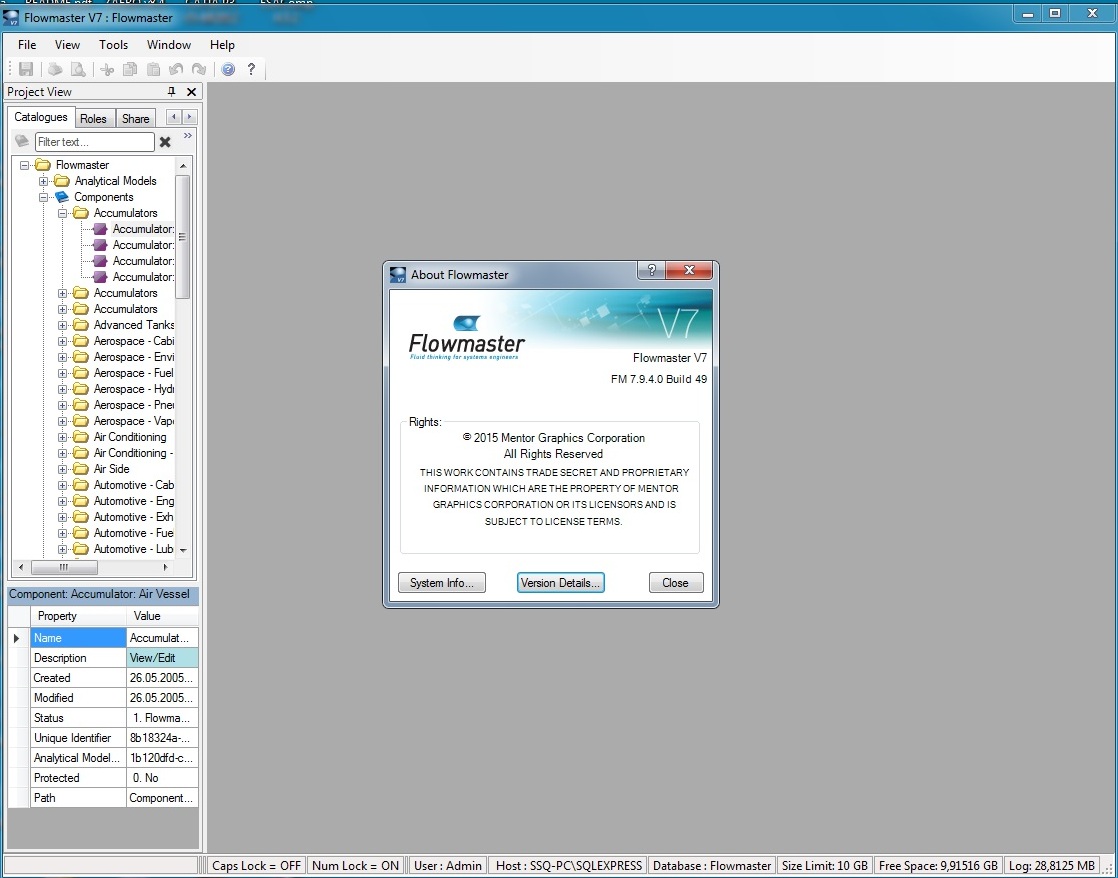This screenshot has width=1118, height=878.
Task: Open the File menu
Action: click(27, 45)
